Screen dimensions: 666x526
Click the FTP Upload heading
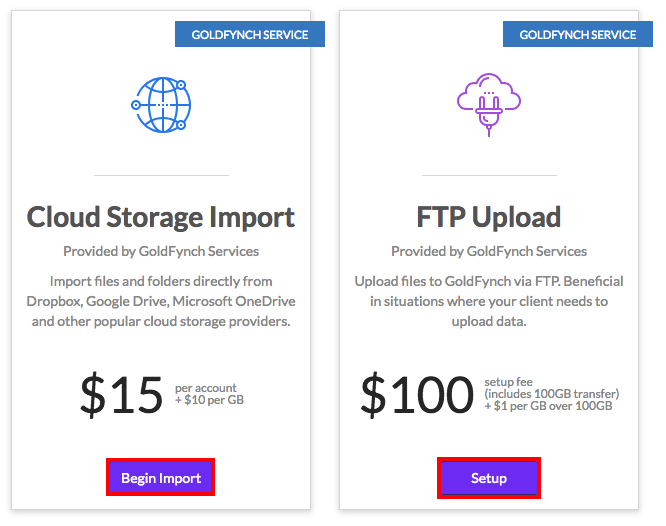pyautogui.click(x=488, y=217)
